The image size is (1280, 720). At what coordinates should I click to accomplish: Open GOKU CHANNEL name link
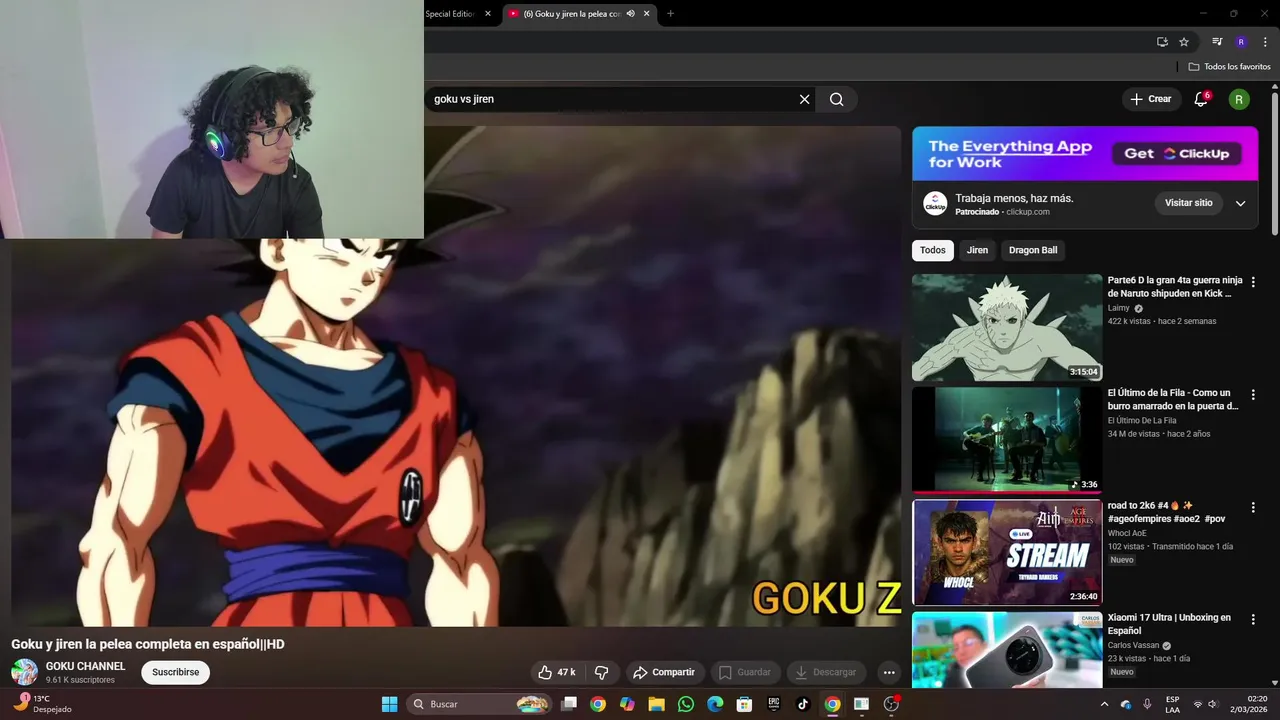click(x=86, y=666)
